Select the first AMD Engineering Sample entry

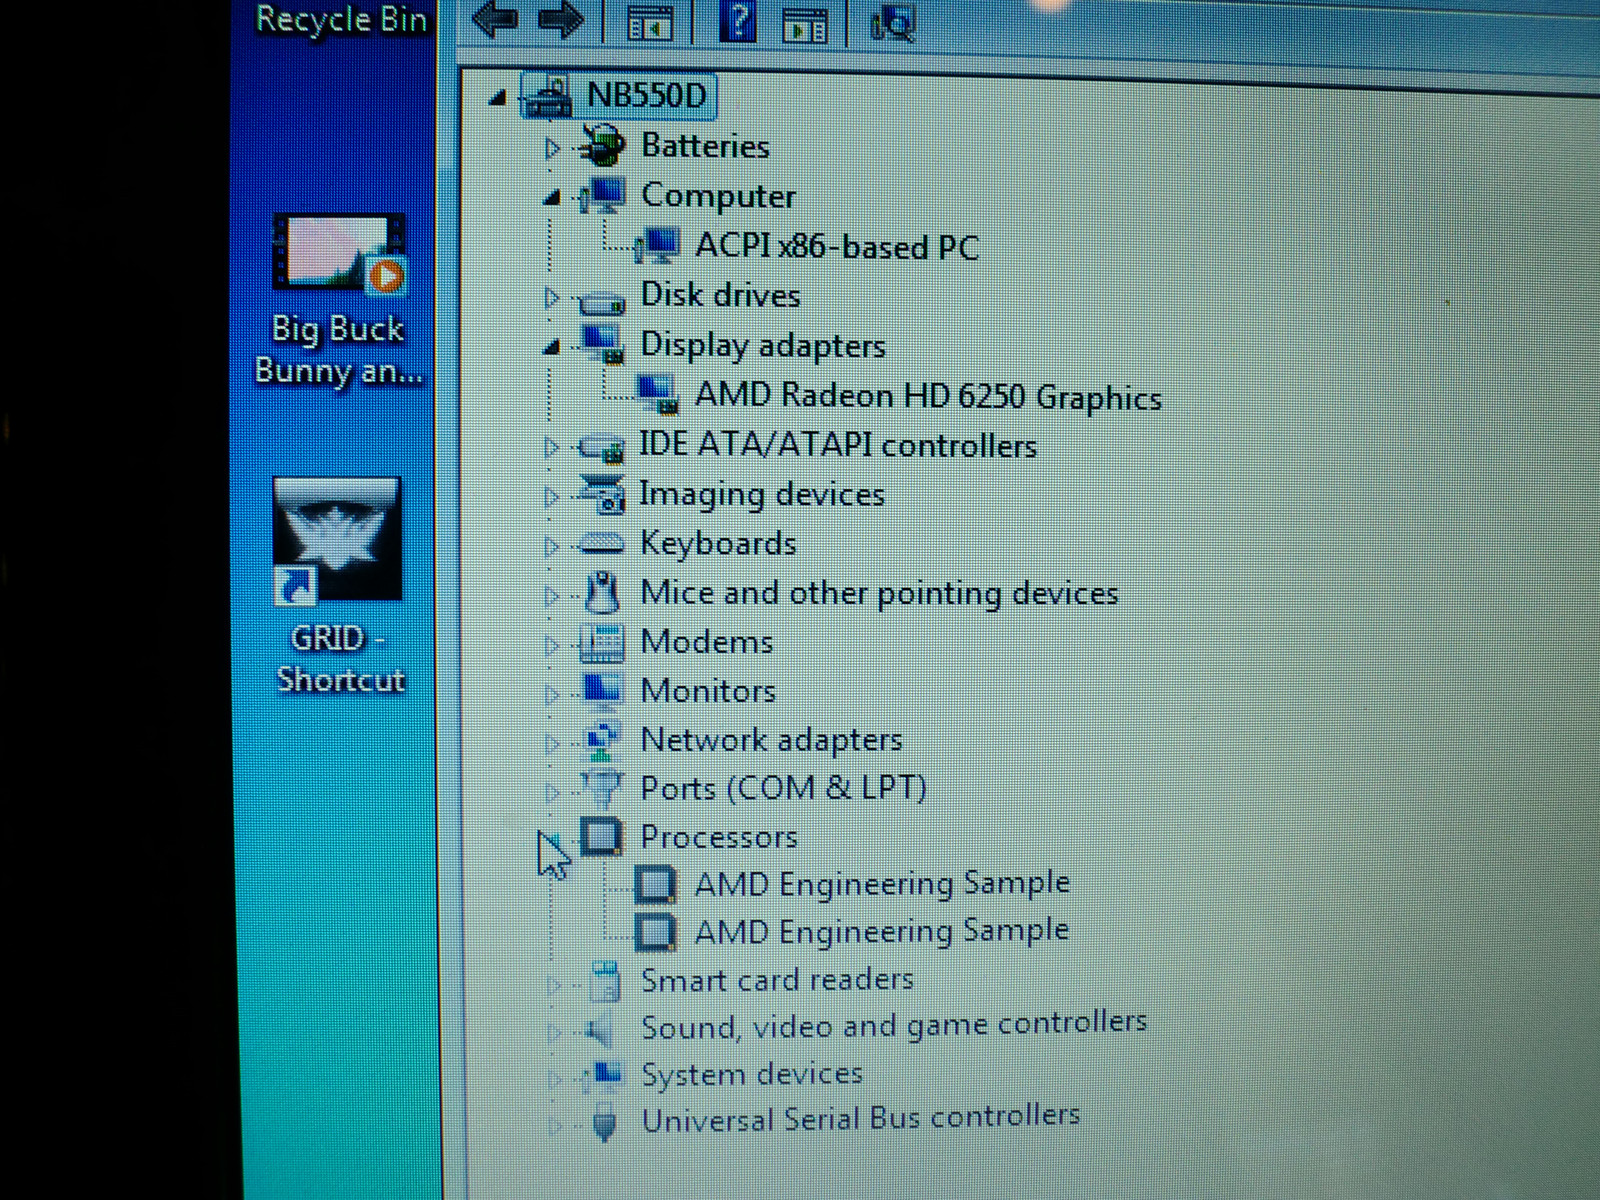point(882,883)
